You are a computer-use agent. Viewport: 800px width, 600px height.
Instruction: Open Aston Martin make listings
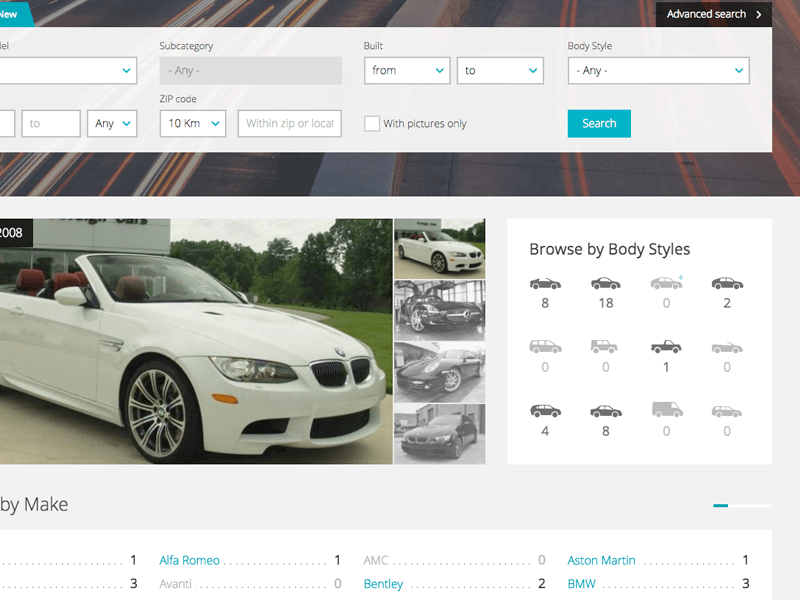pos(602,560)
